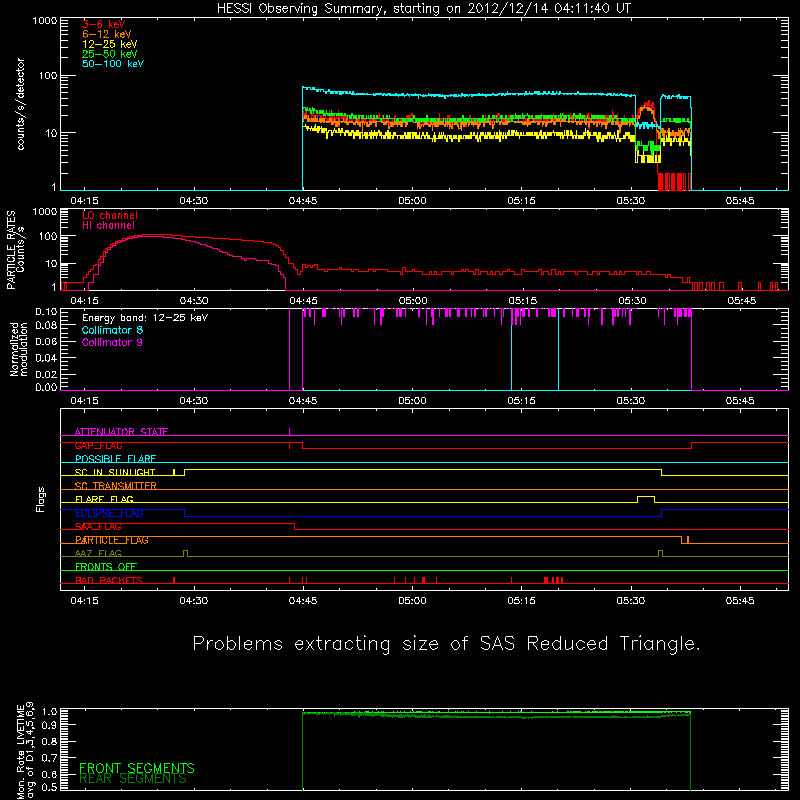
Task: Select the Collimator 8 legend label
Action: pyautogui.click(x=112, y=330)
